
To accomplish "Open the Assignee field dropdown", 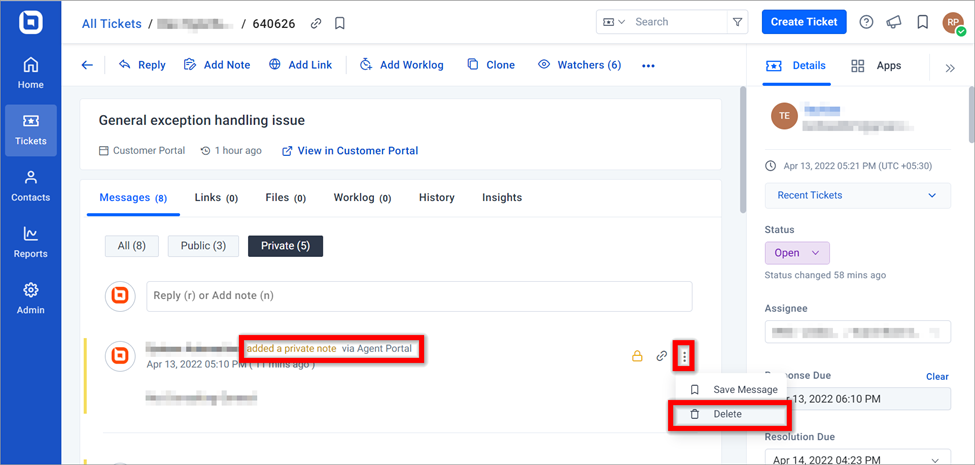I will (857, 331).
